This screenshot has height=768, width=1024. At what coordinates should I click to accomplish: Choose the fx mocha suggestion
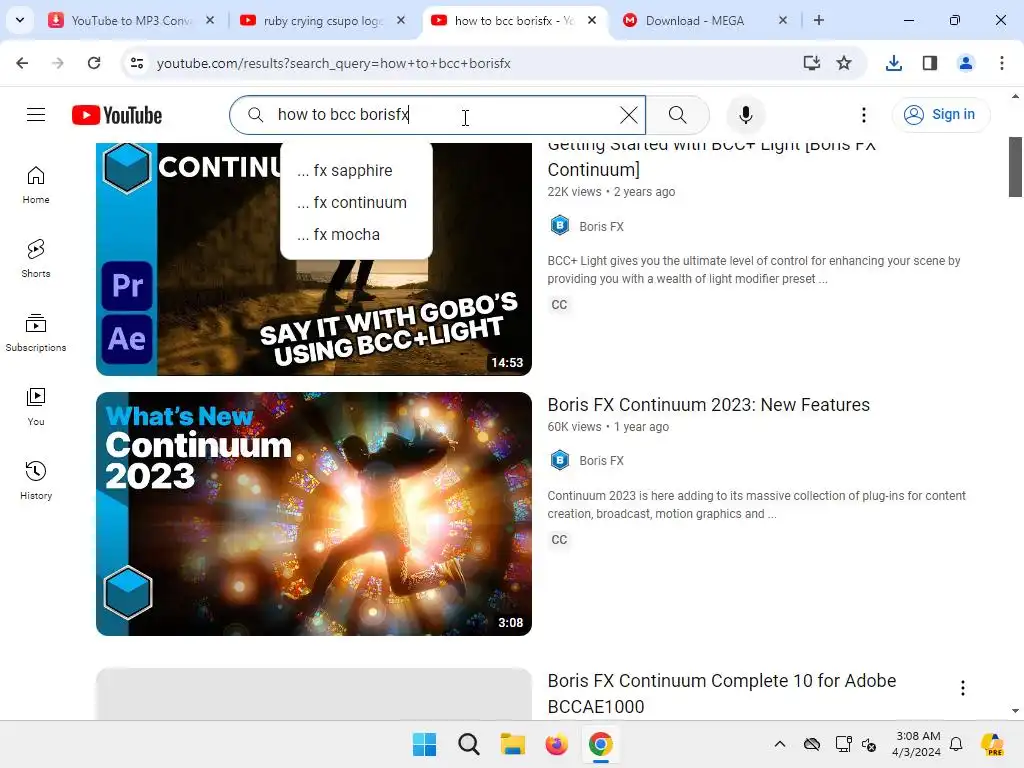(356, 234)
